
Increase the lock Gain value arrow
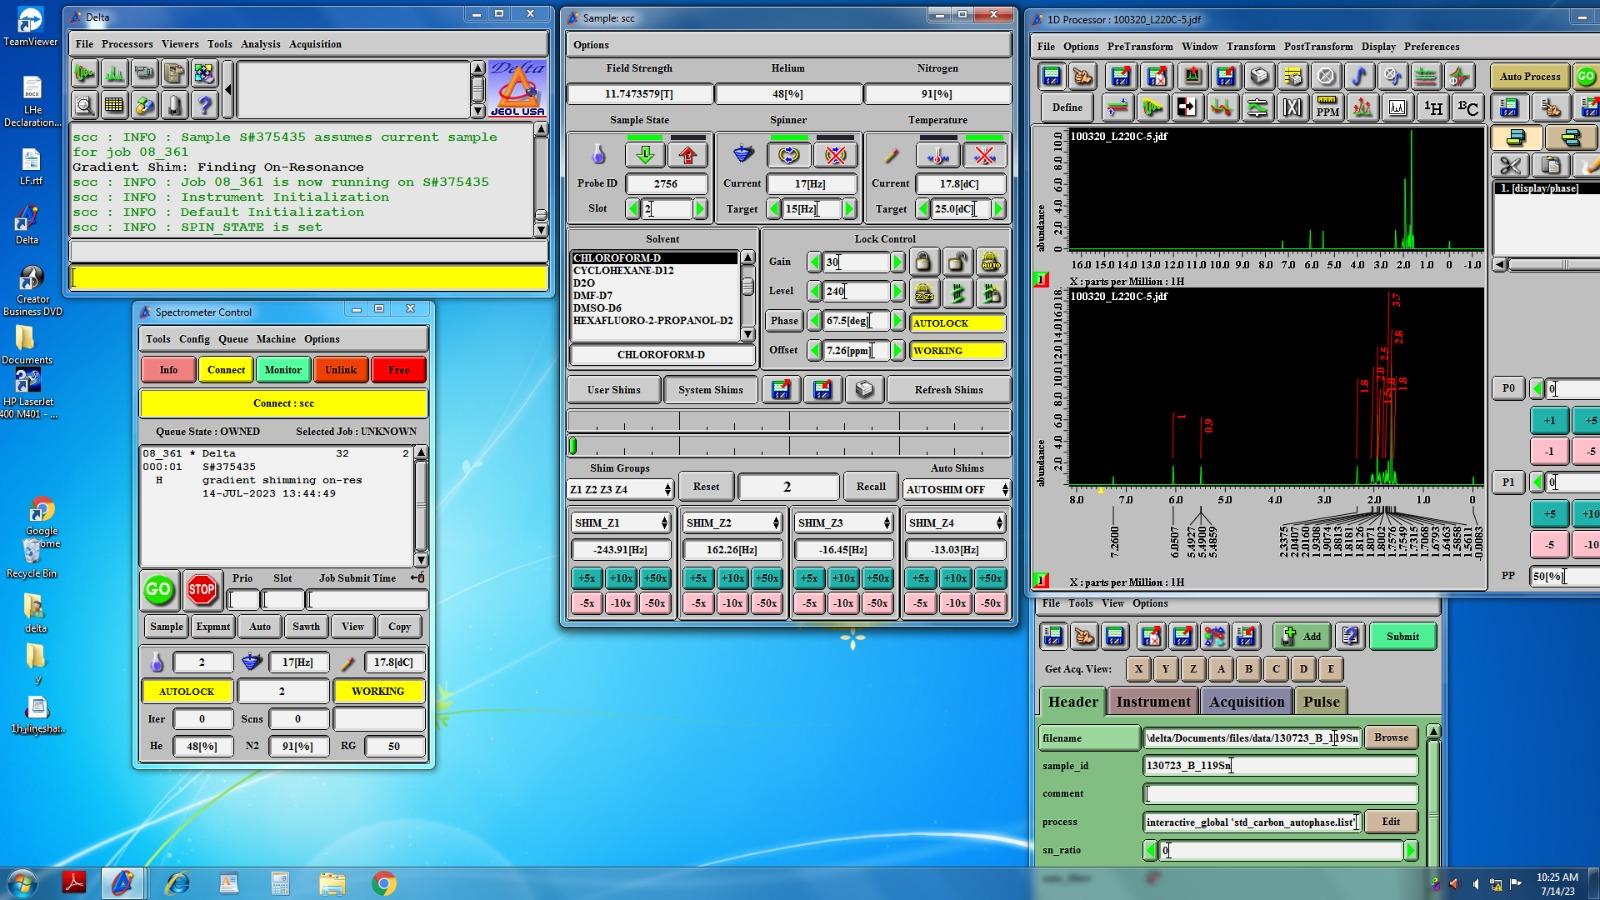pos(898,262)
